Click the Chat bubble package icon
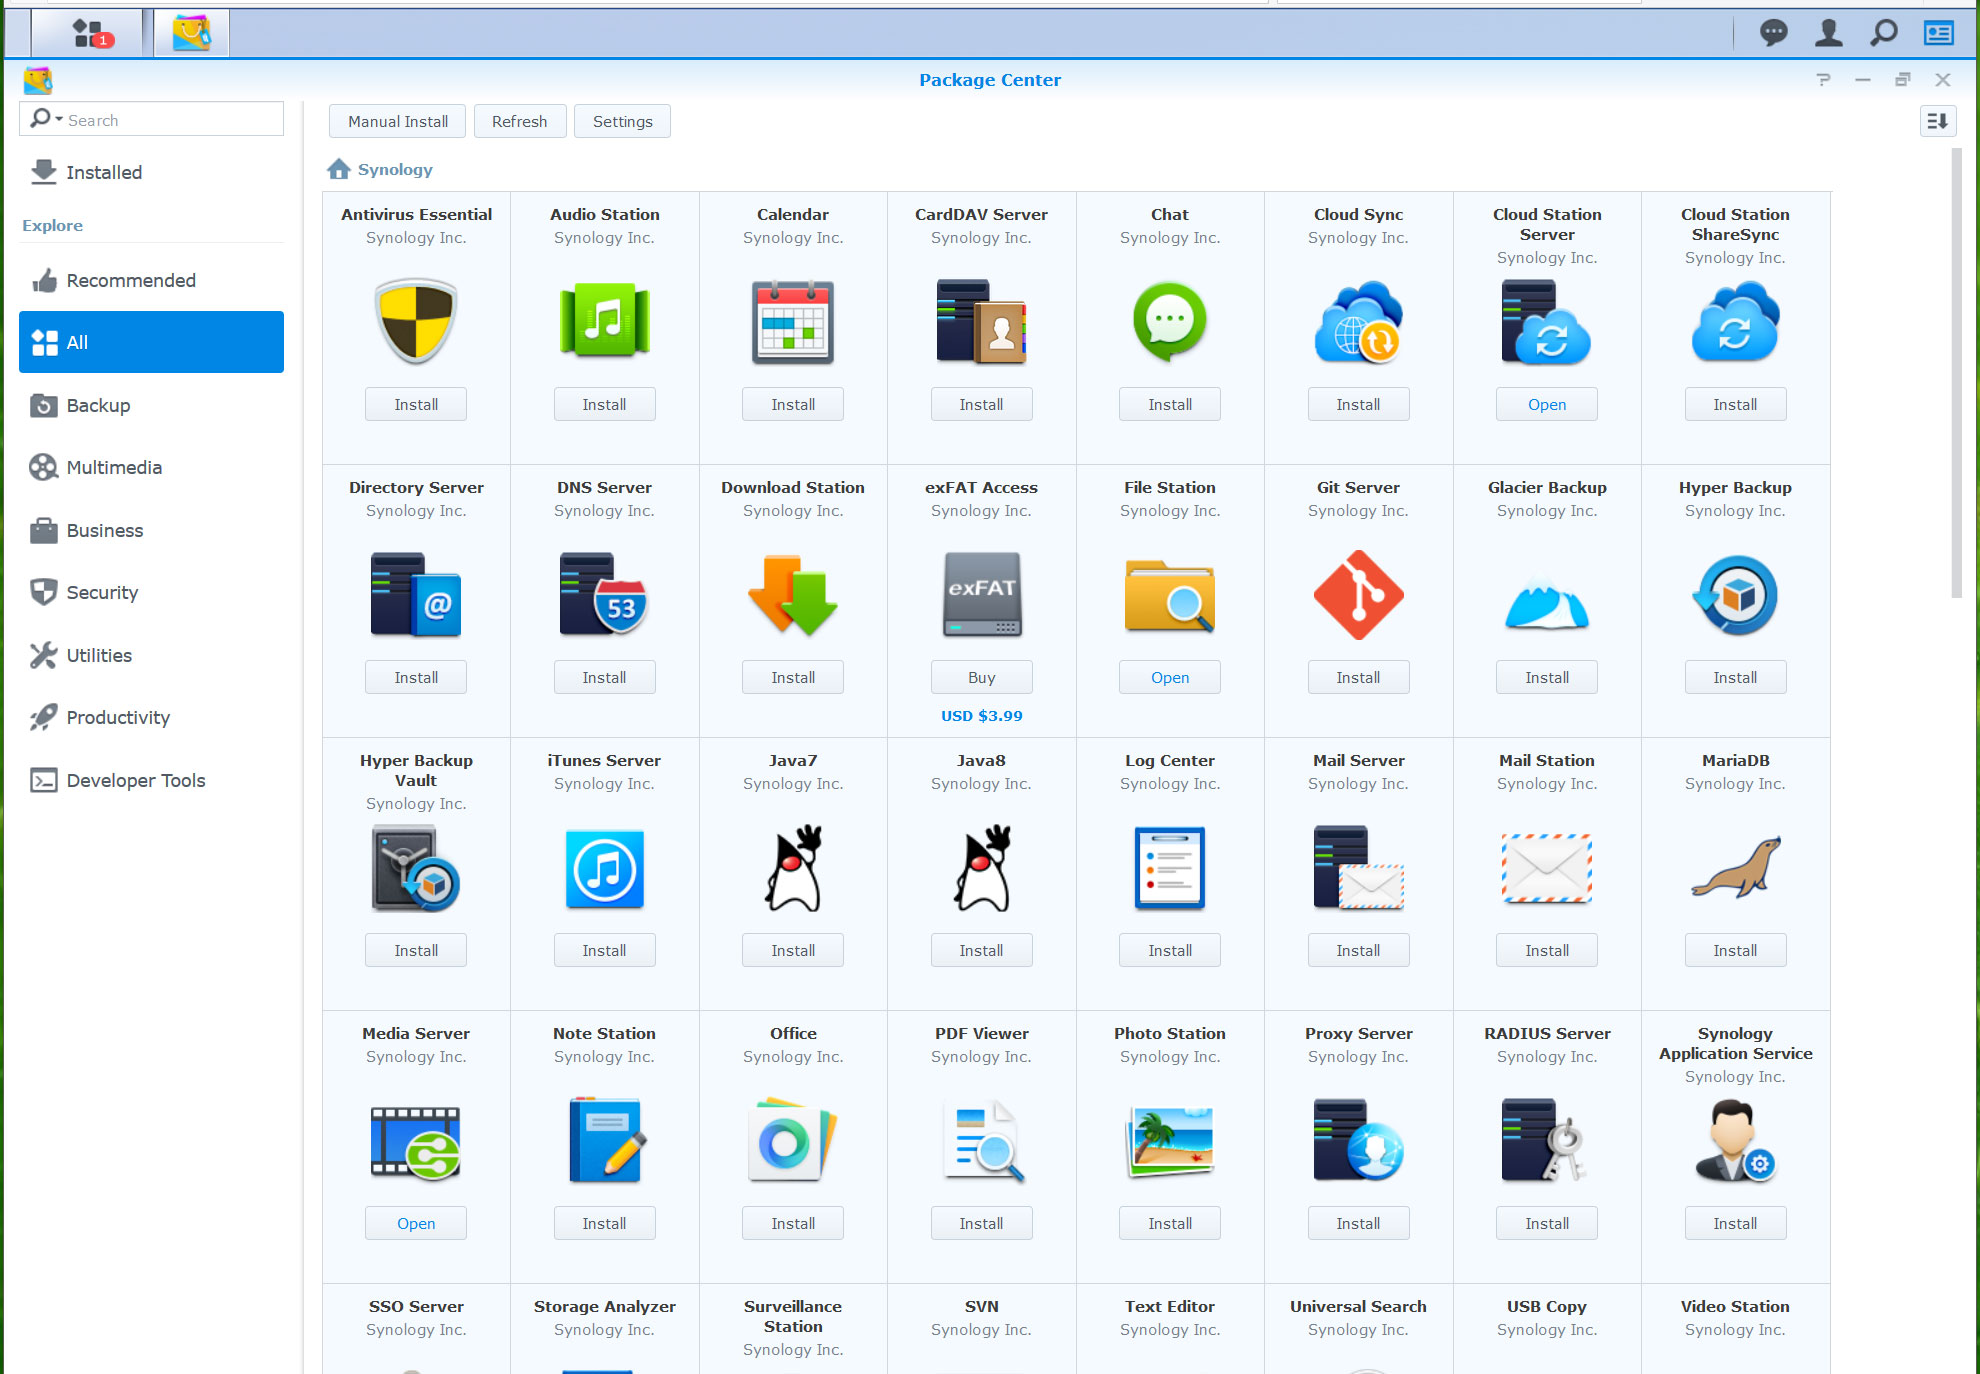The width and height of the screenshot is (1980, 1374). click(1169, 321)
